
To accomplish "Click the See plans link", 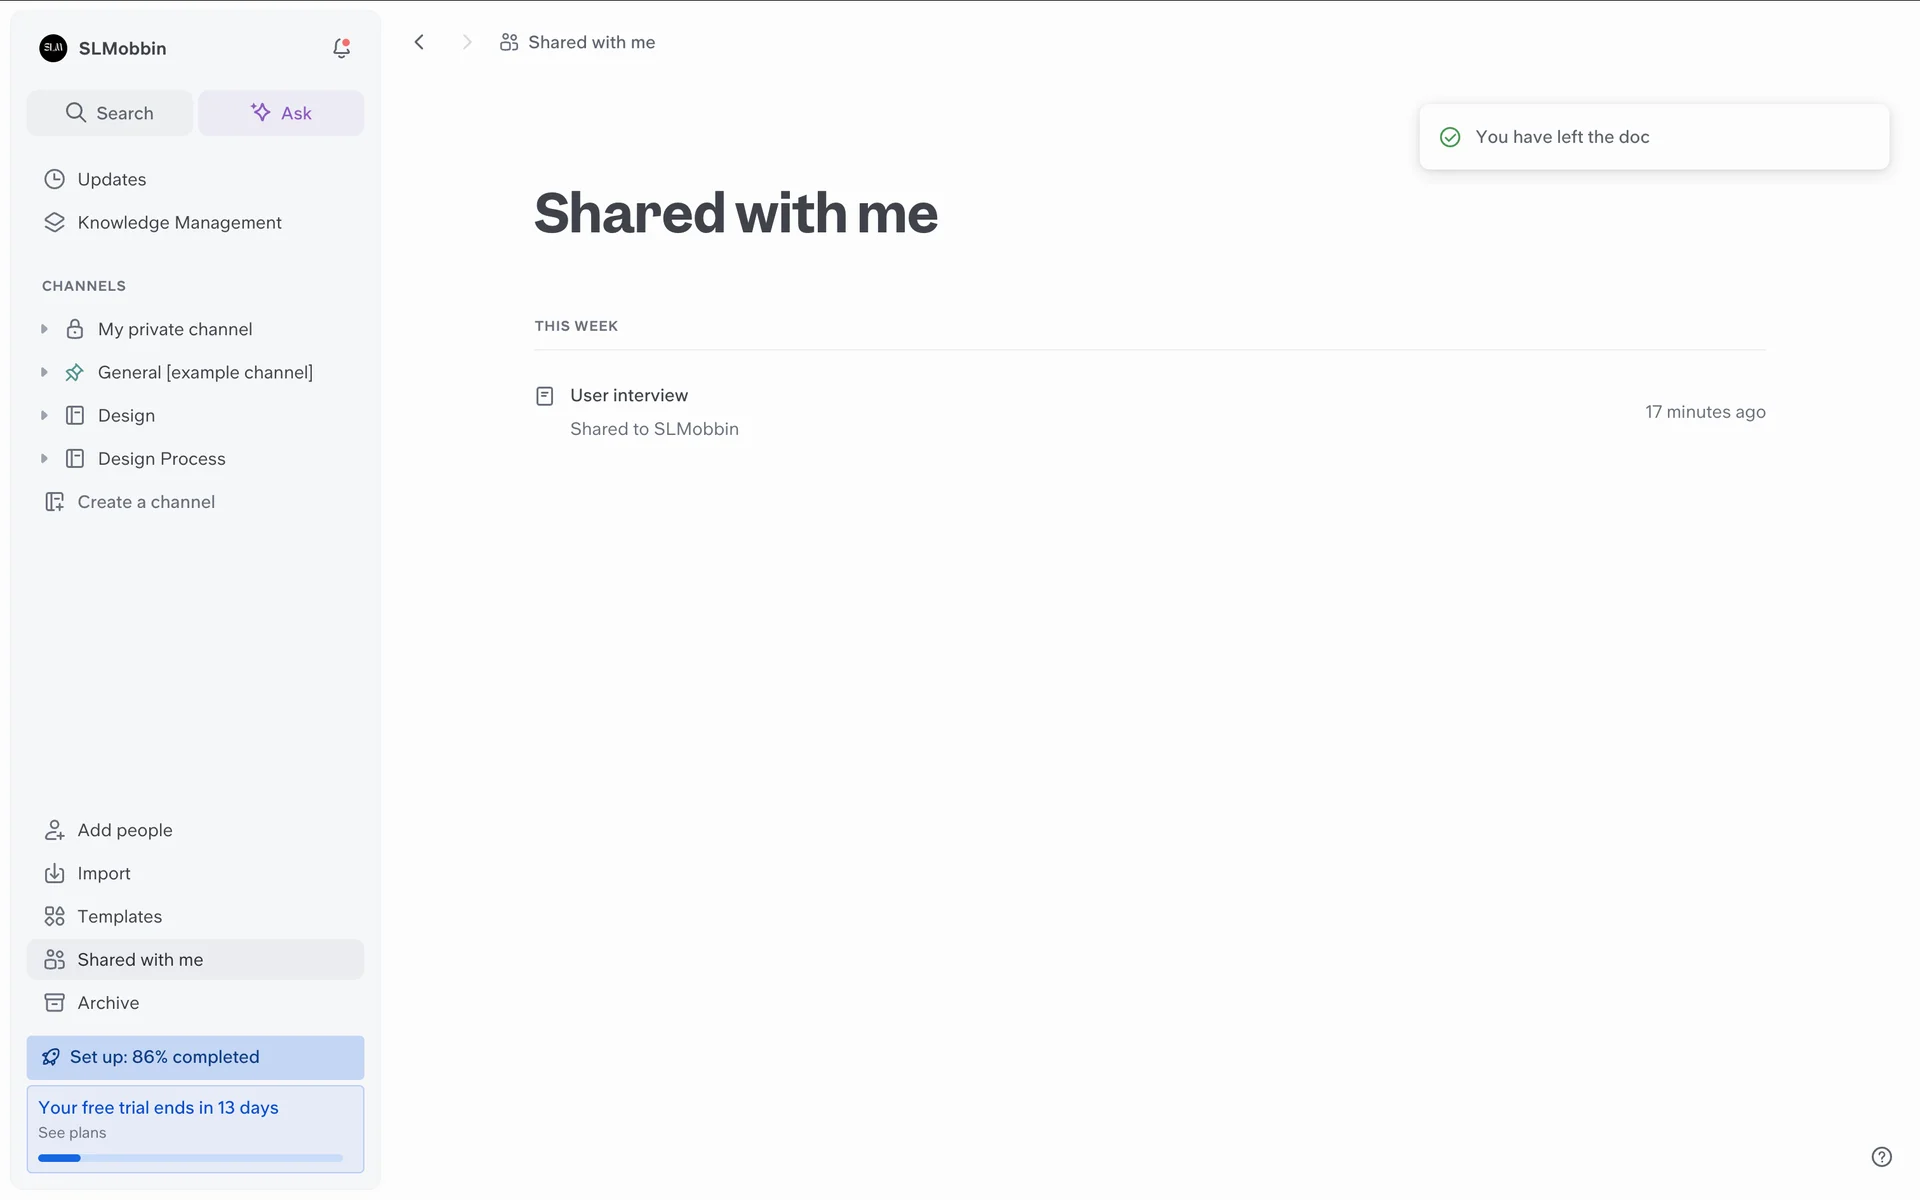I will click(x=72, y=1133).
